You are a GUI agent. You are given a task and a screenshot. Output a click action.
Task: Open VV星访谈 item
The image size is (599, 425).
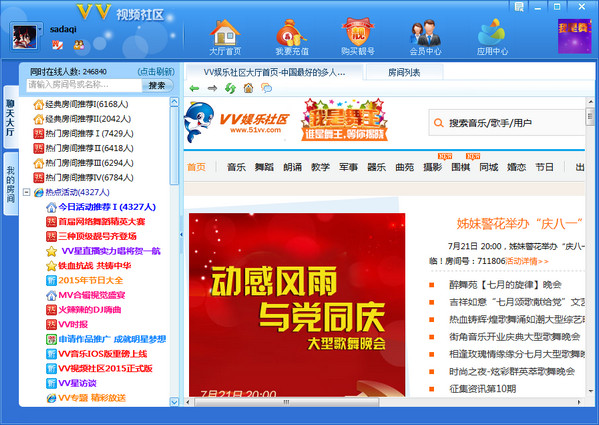pos(71,383)
